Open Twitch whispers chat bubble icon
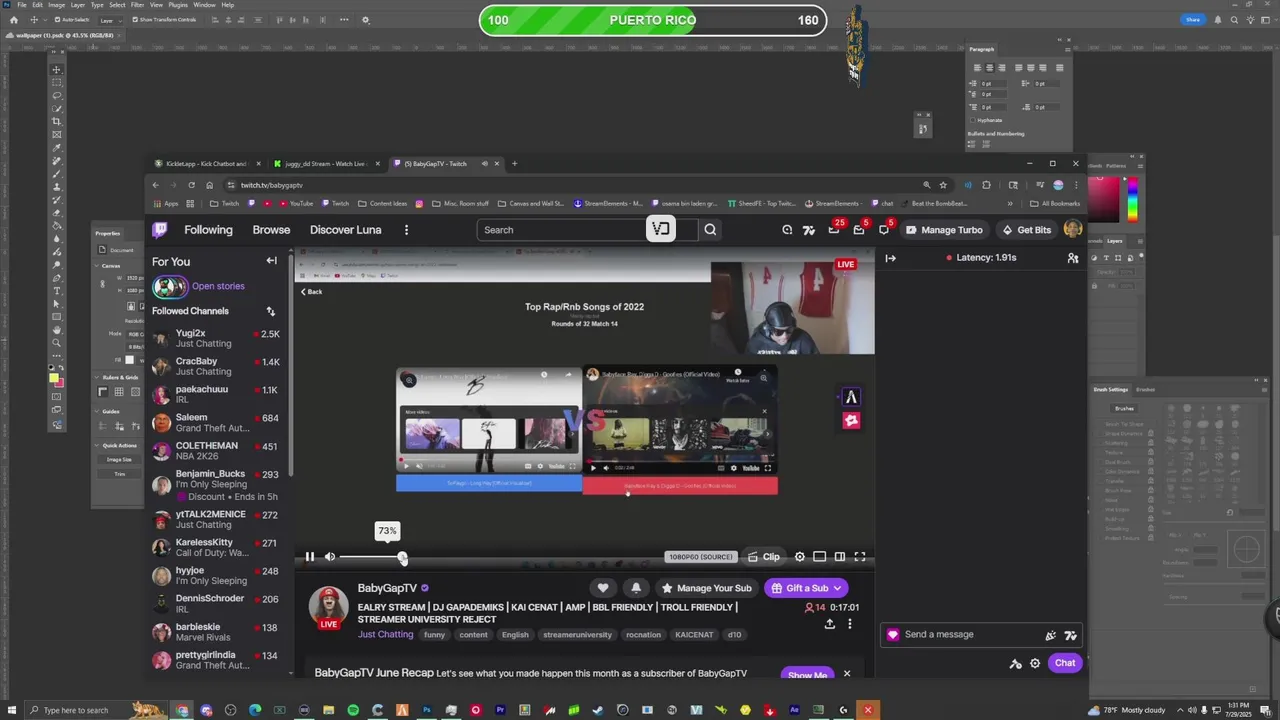 tap(883, 230)
